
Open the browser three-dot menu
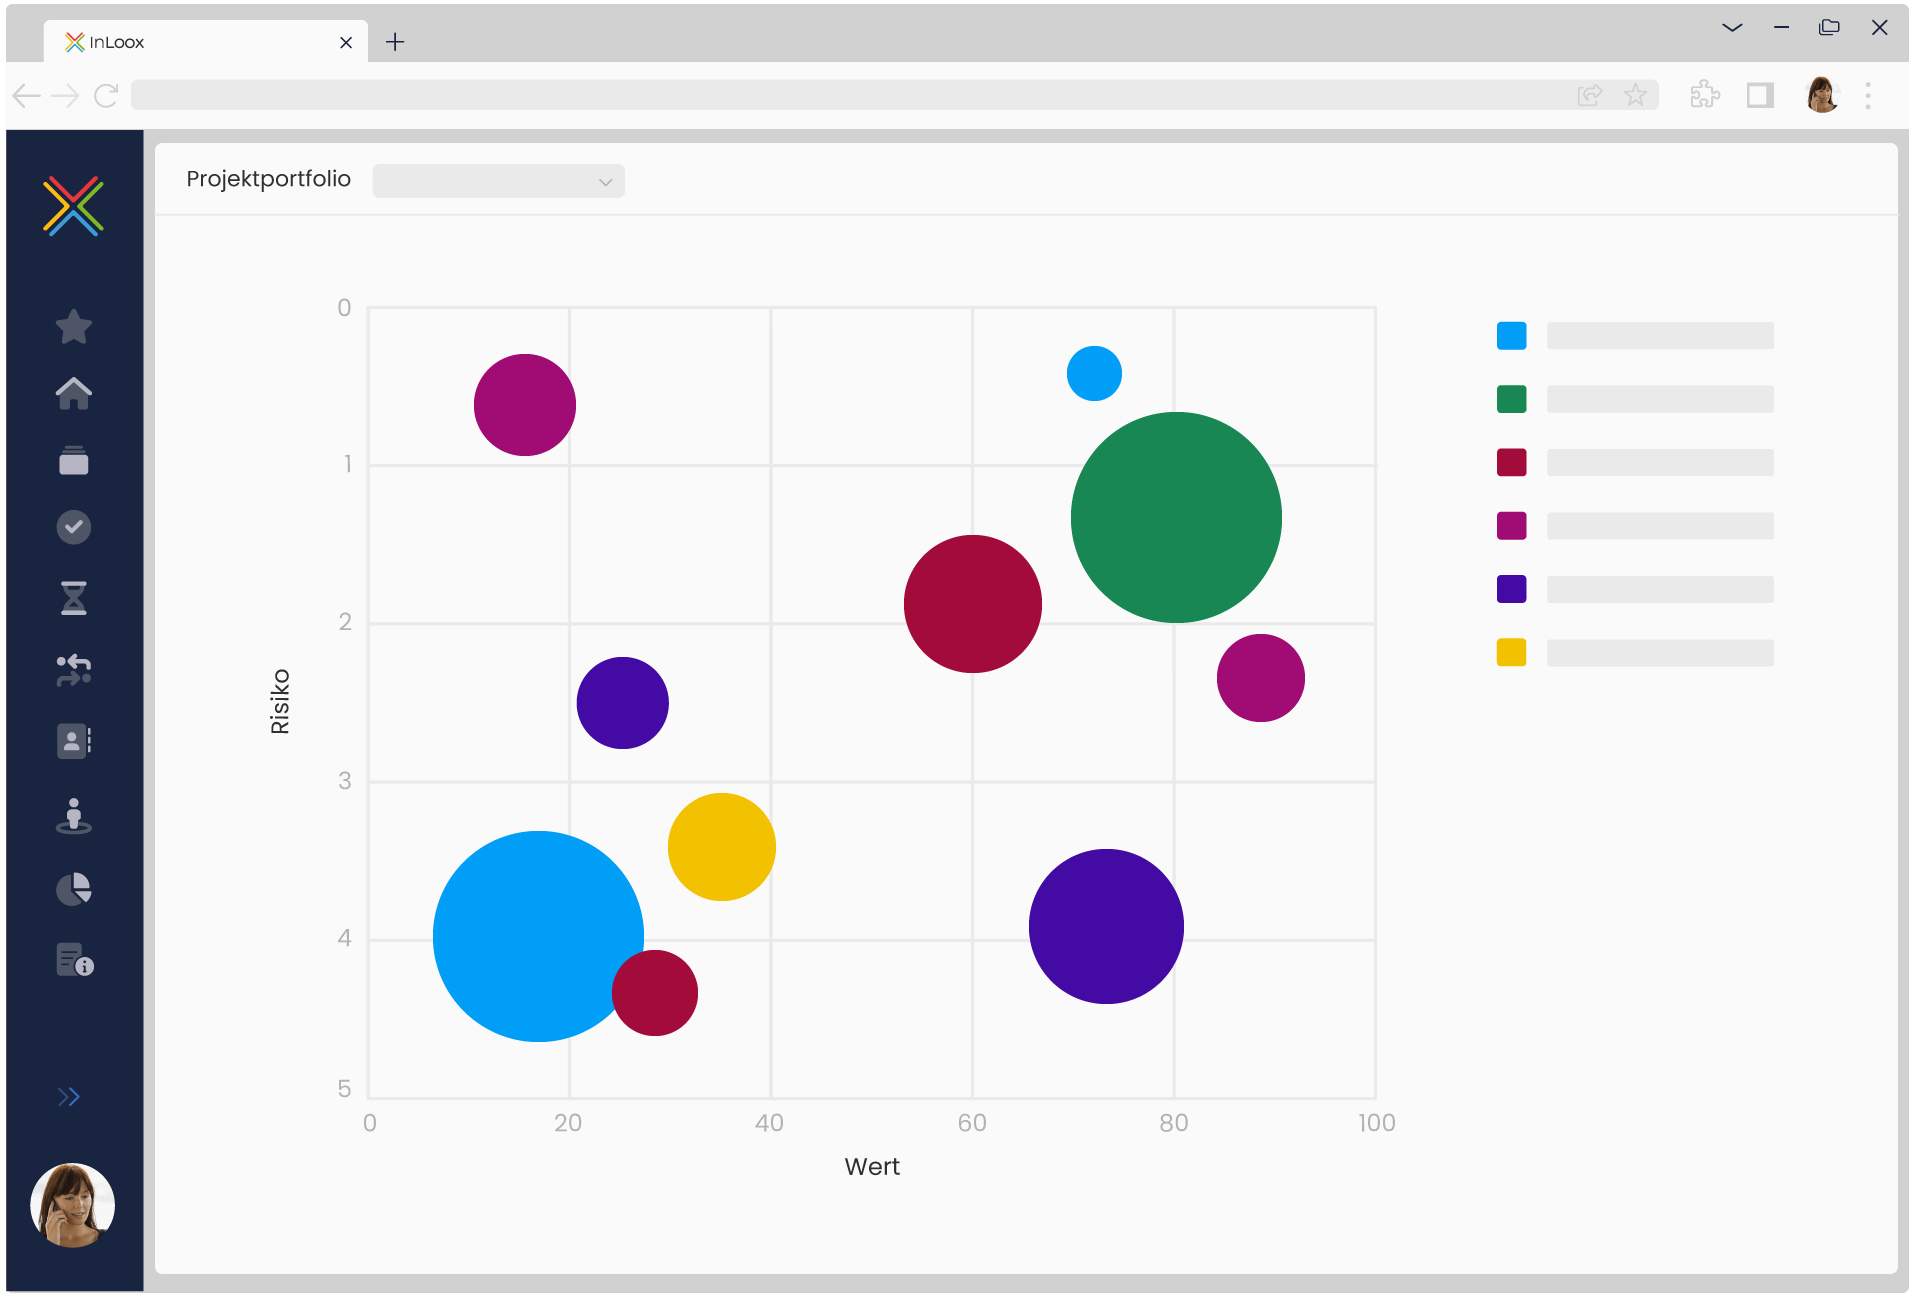pos(1868,95)
